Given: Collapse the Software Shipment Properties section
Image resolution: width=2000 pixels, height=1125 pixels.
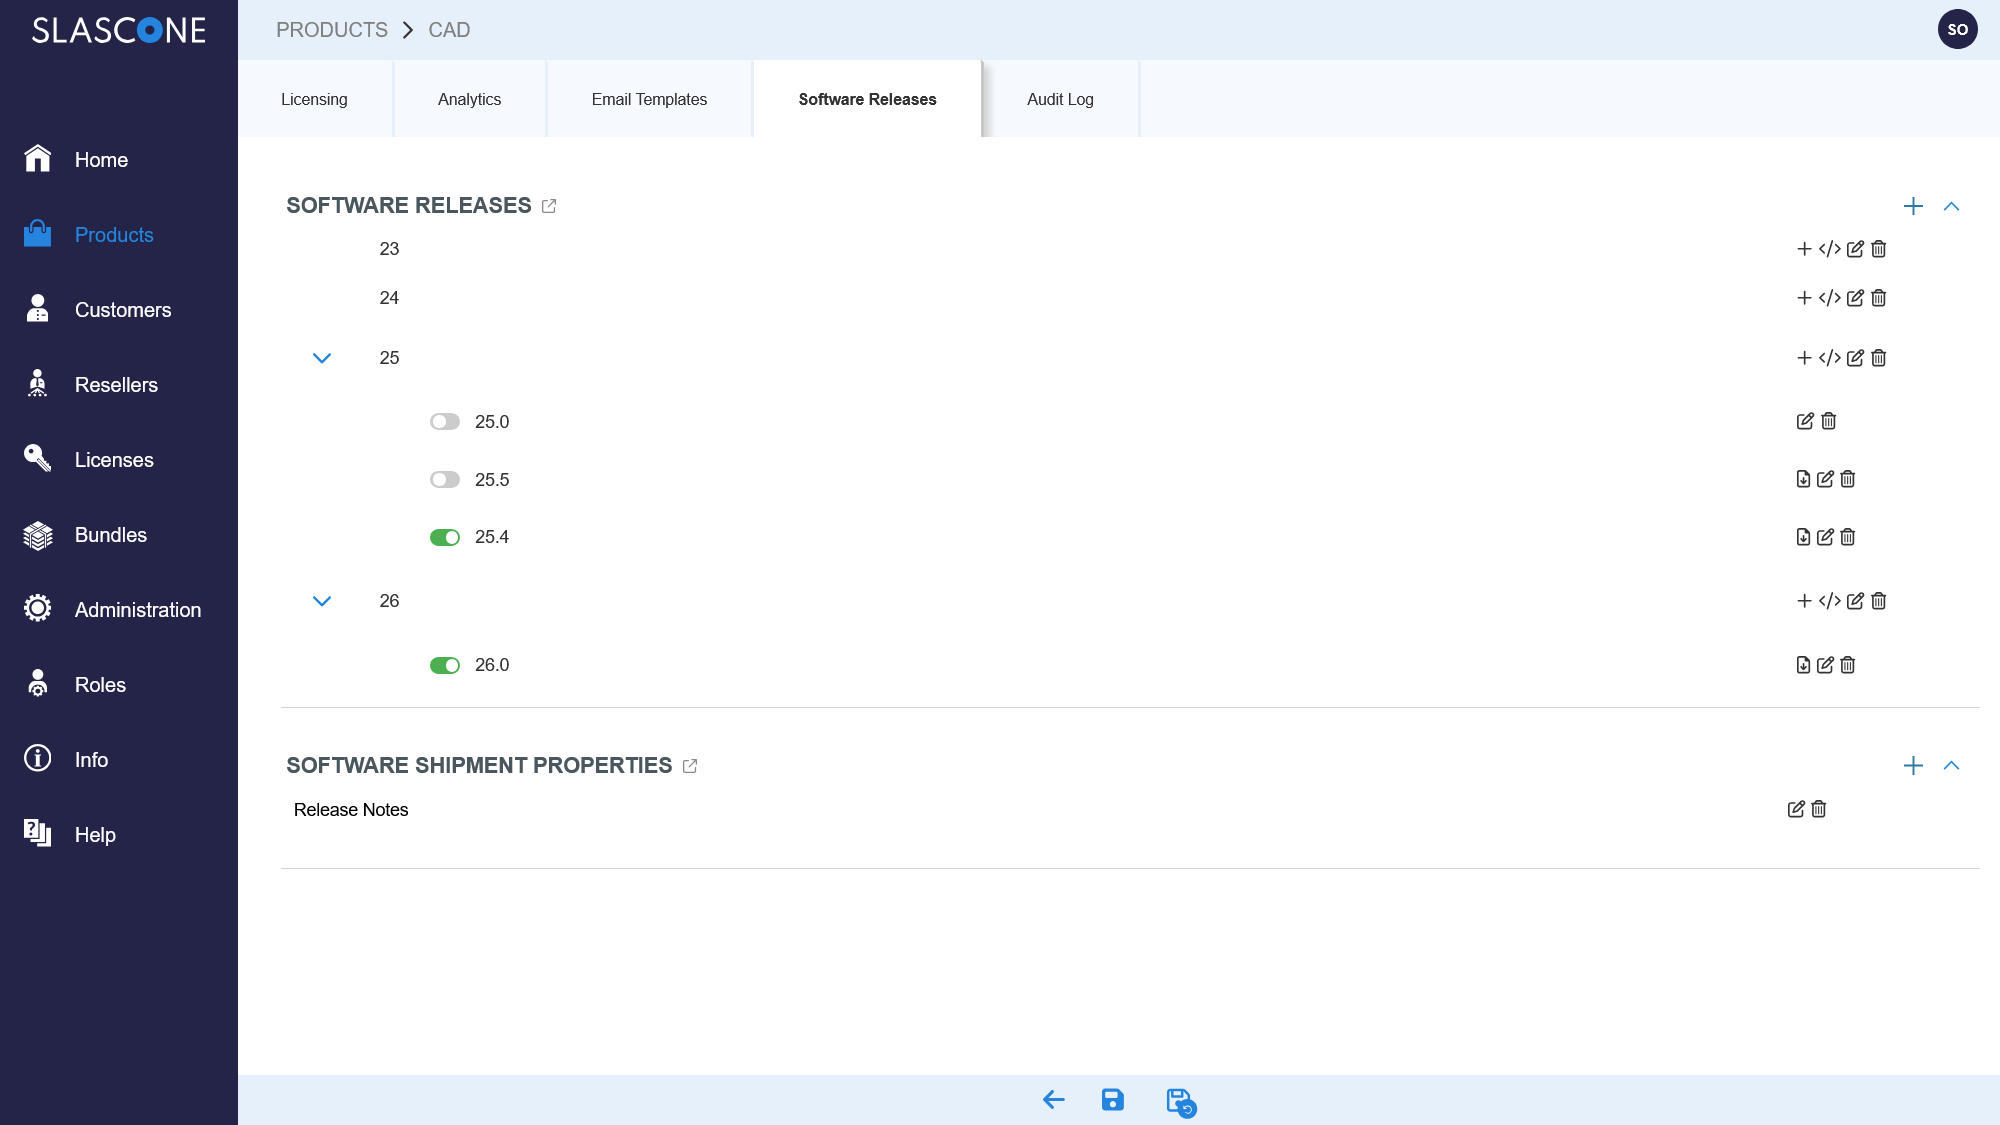Looking at the screenshot, I should 1951,765.
